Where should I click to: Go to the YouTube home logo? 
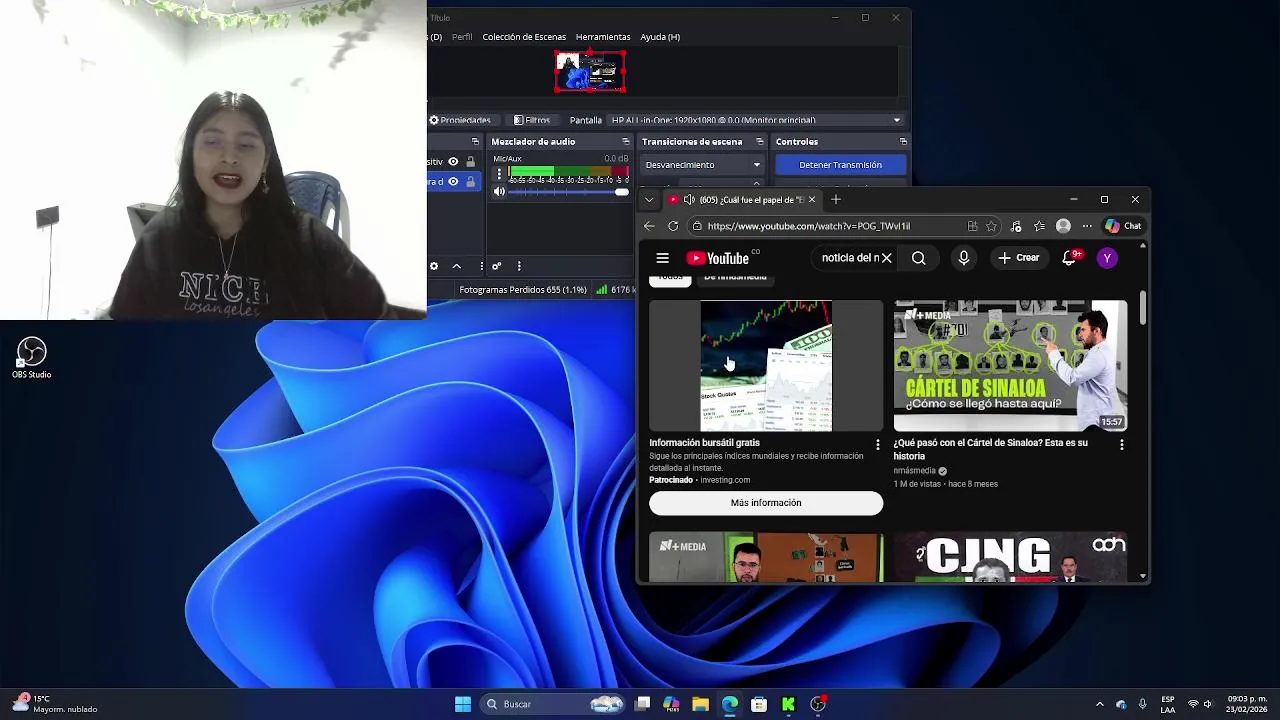(718, 258)
